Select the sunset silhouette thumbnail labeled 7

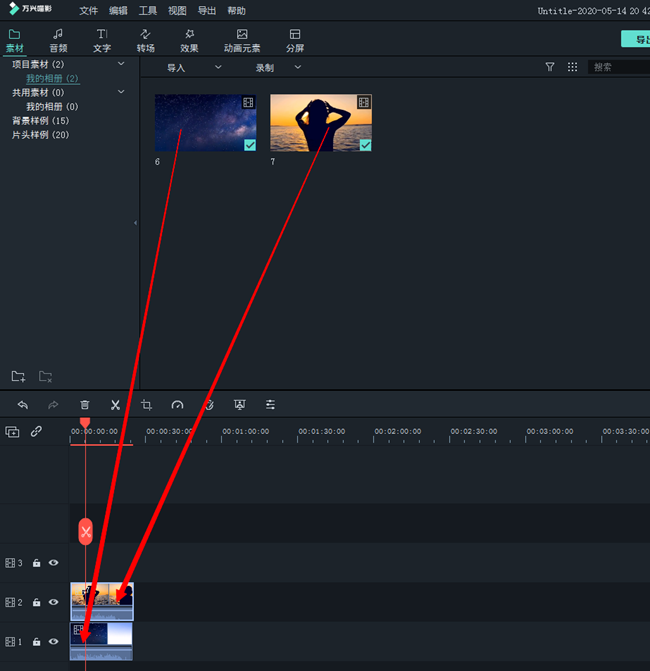321,123
